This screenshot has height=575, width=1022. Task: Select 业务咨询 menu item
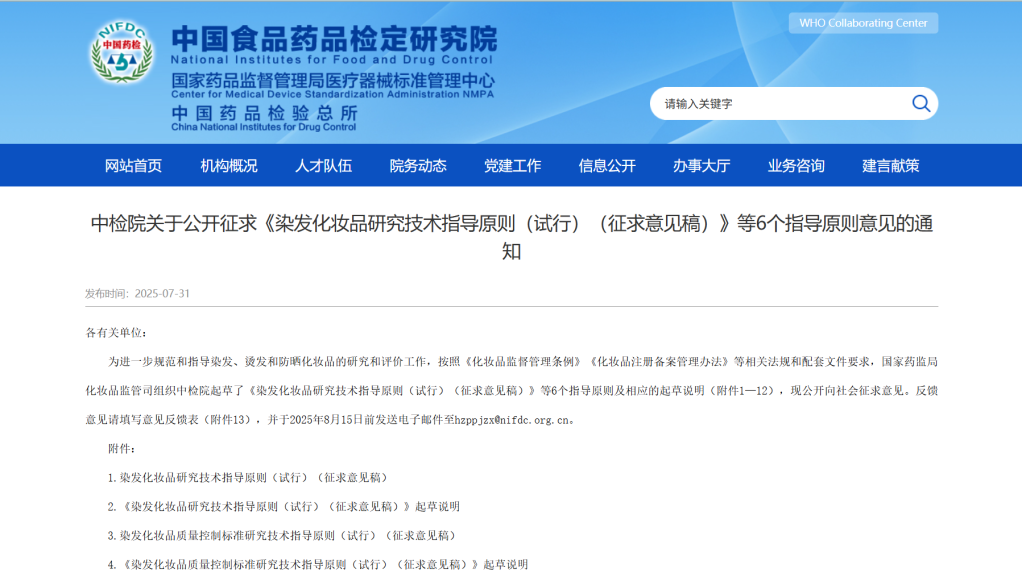click(796, 166)
